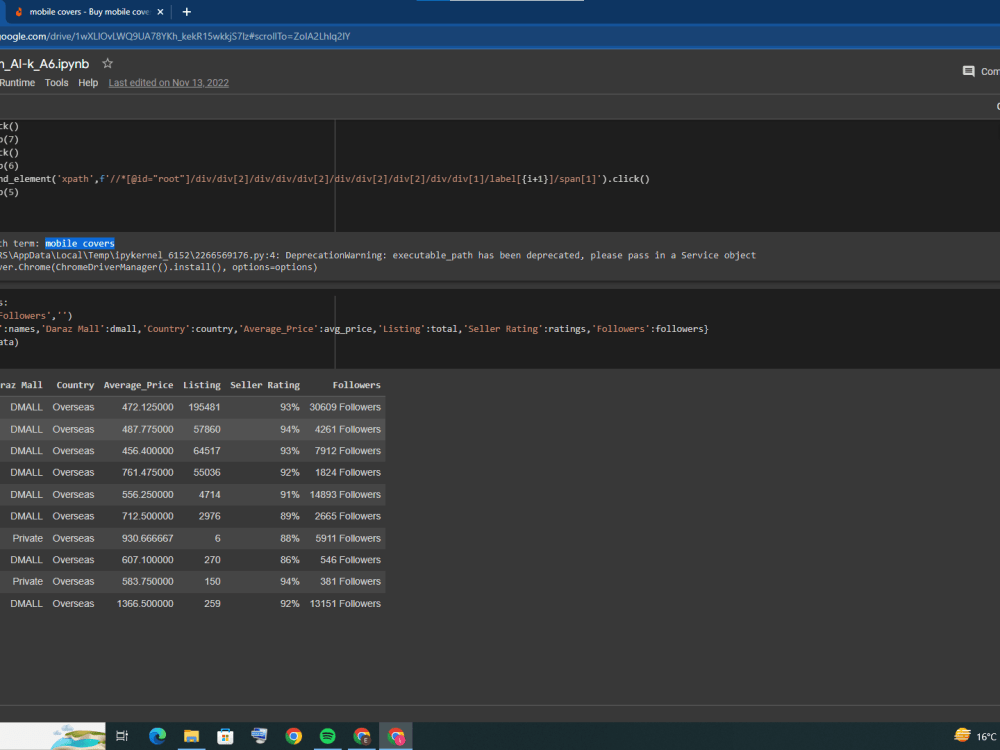Screen dimensions: 1000x750
Task: Click the notebook filename ending A6.ipynb
Action: pyautogui.click(x=45, y=64)
